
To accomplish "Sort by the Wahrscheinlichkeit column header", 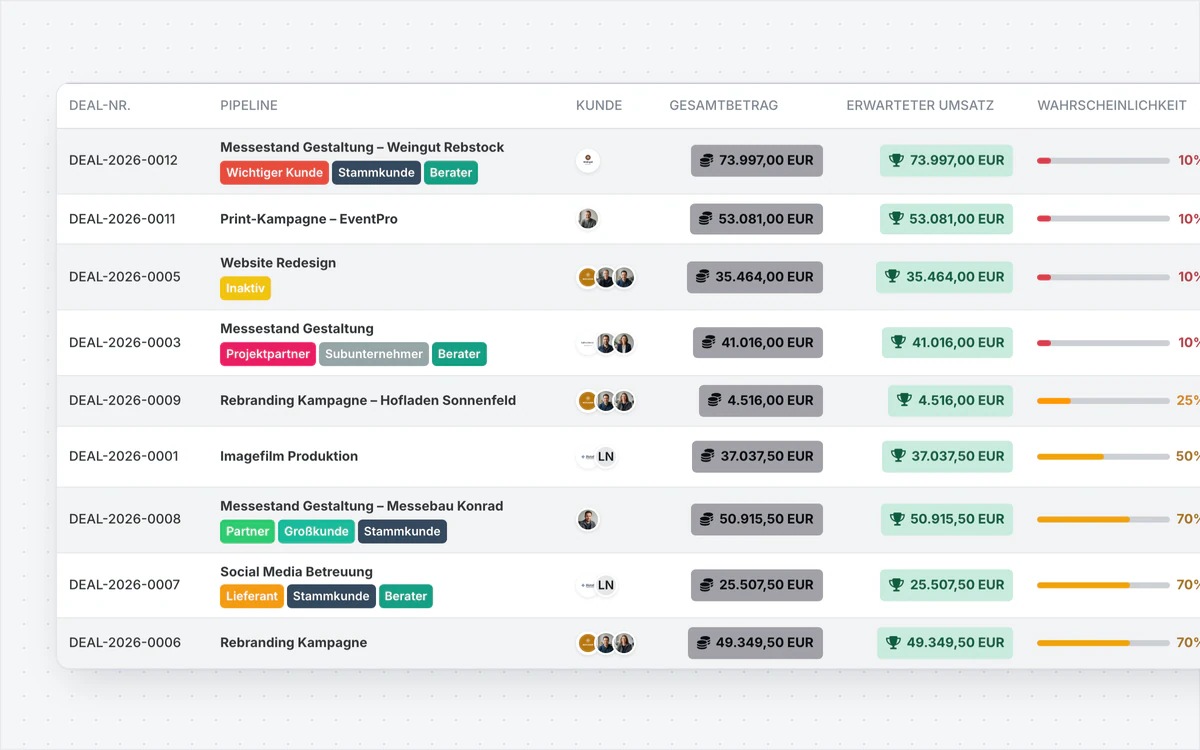I will coord(1112,105).
